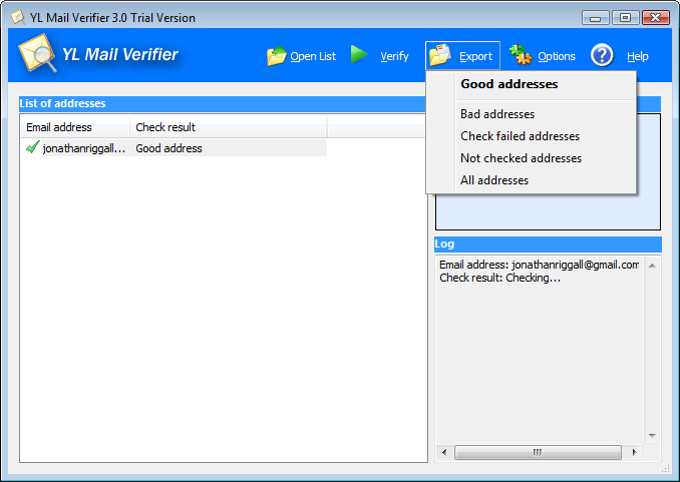Maximize the YL Mail Verifier window

click(x=625, y=18)
